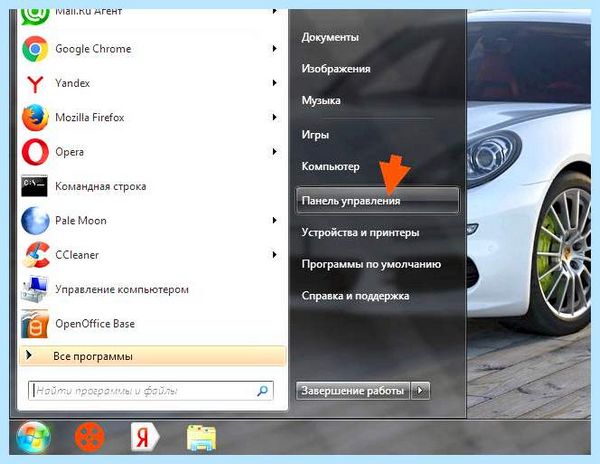Select the Yandex text label
This screenshot has height=464, width=600.
click(x=73, y=83)
